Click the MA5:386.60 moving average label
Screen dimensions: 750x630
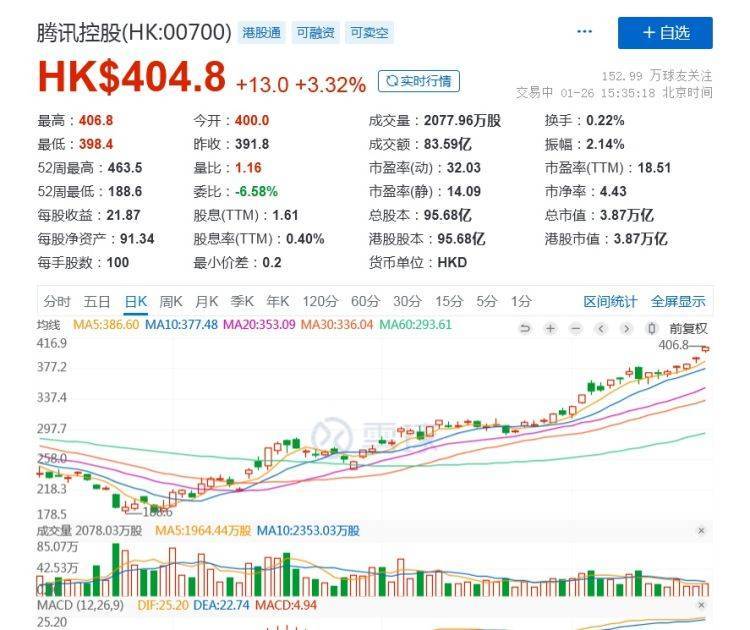(106, 324)
